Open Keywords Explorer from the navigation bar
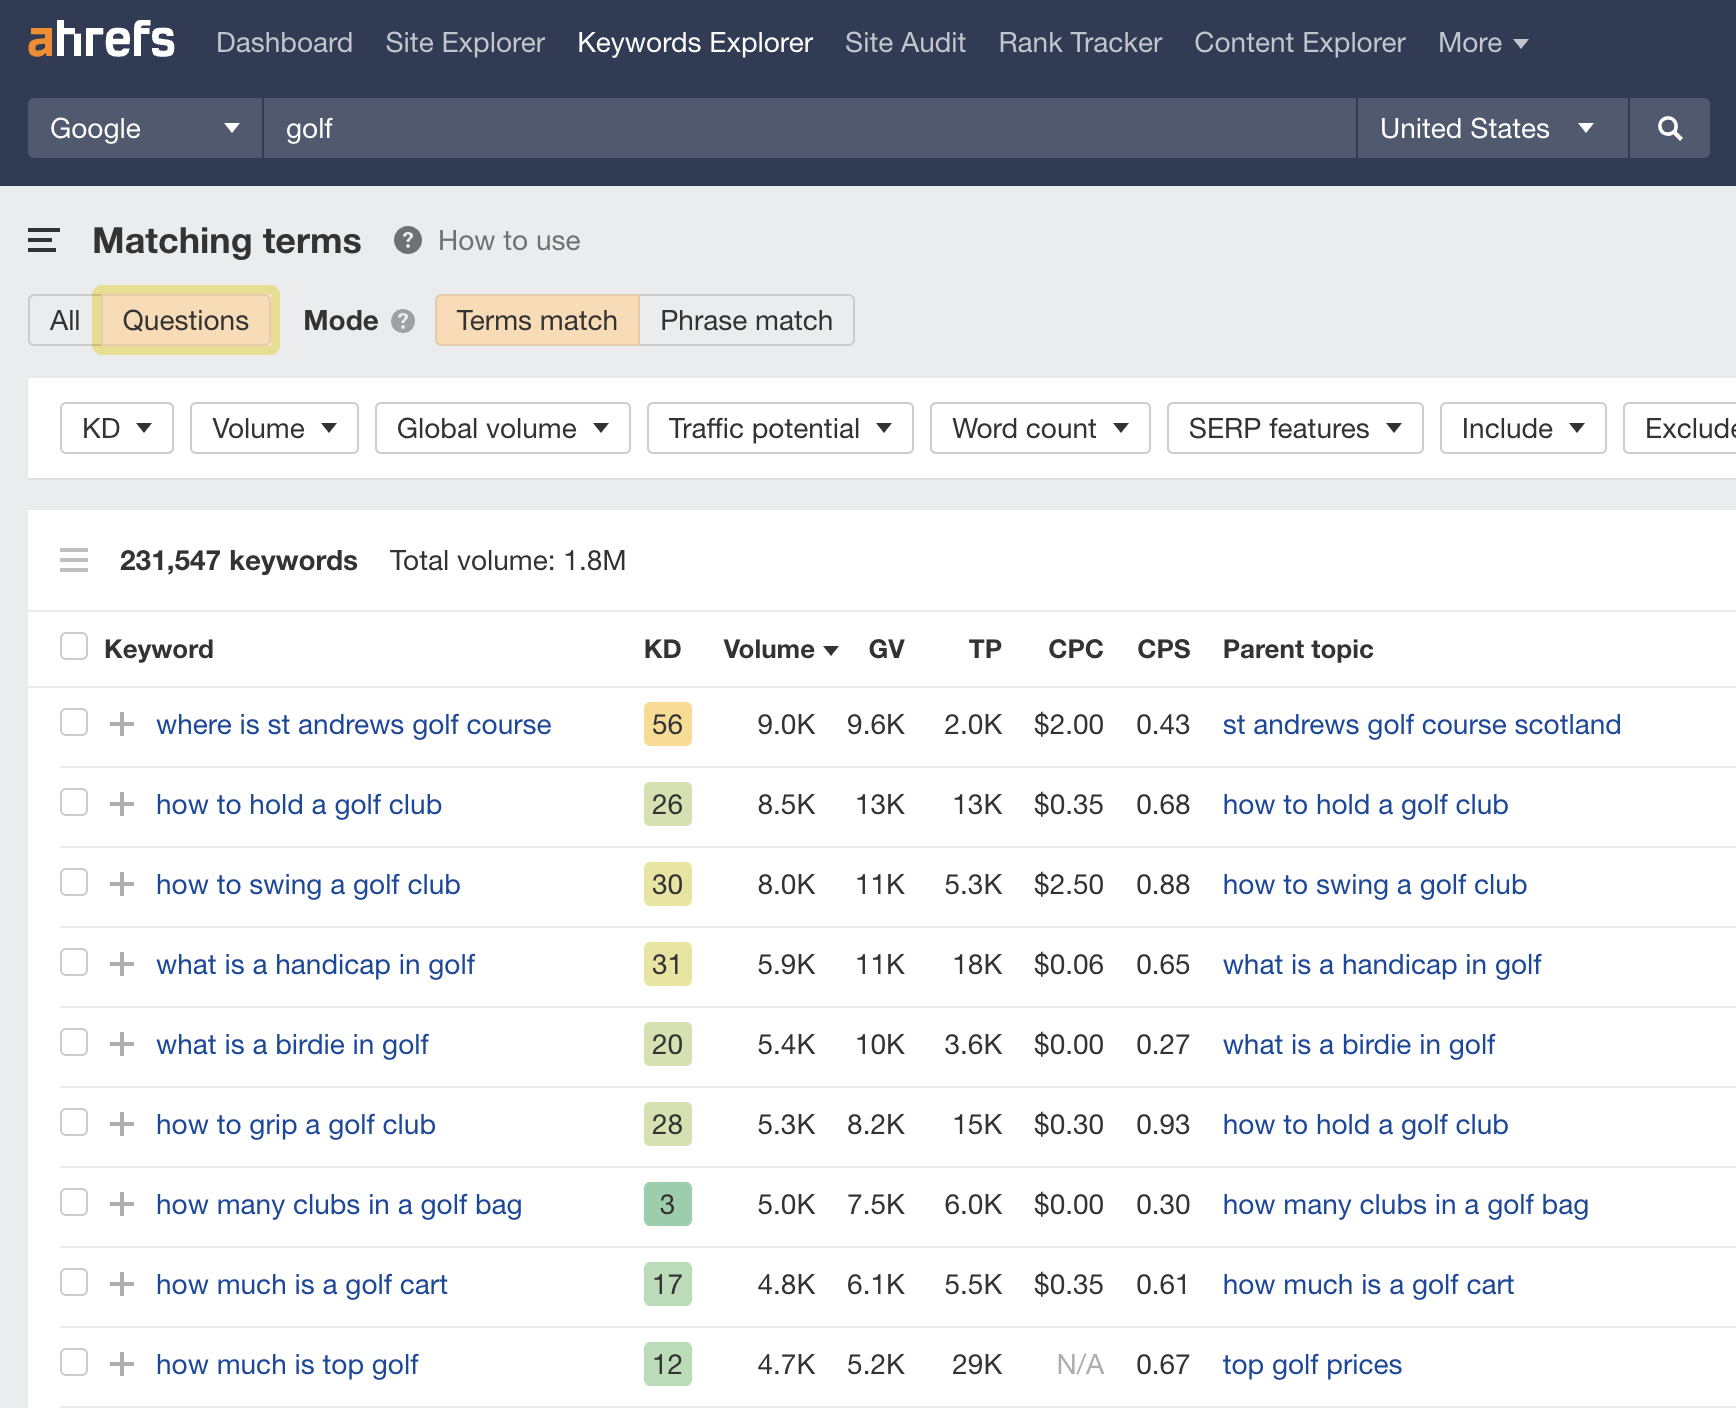Screen dimensions: 1736x1408 pyautogui.click(x=694, y=42)
